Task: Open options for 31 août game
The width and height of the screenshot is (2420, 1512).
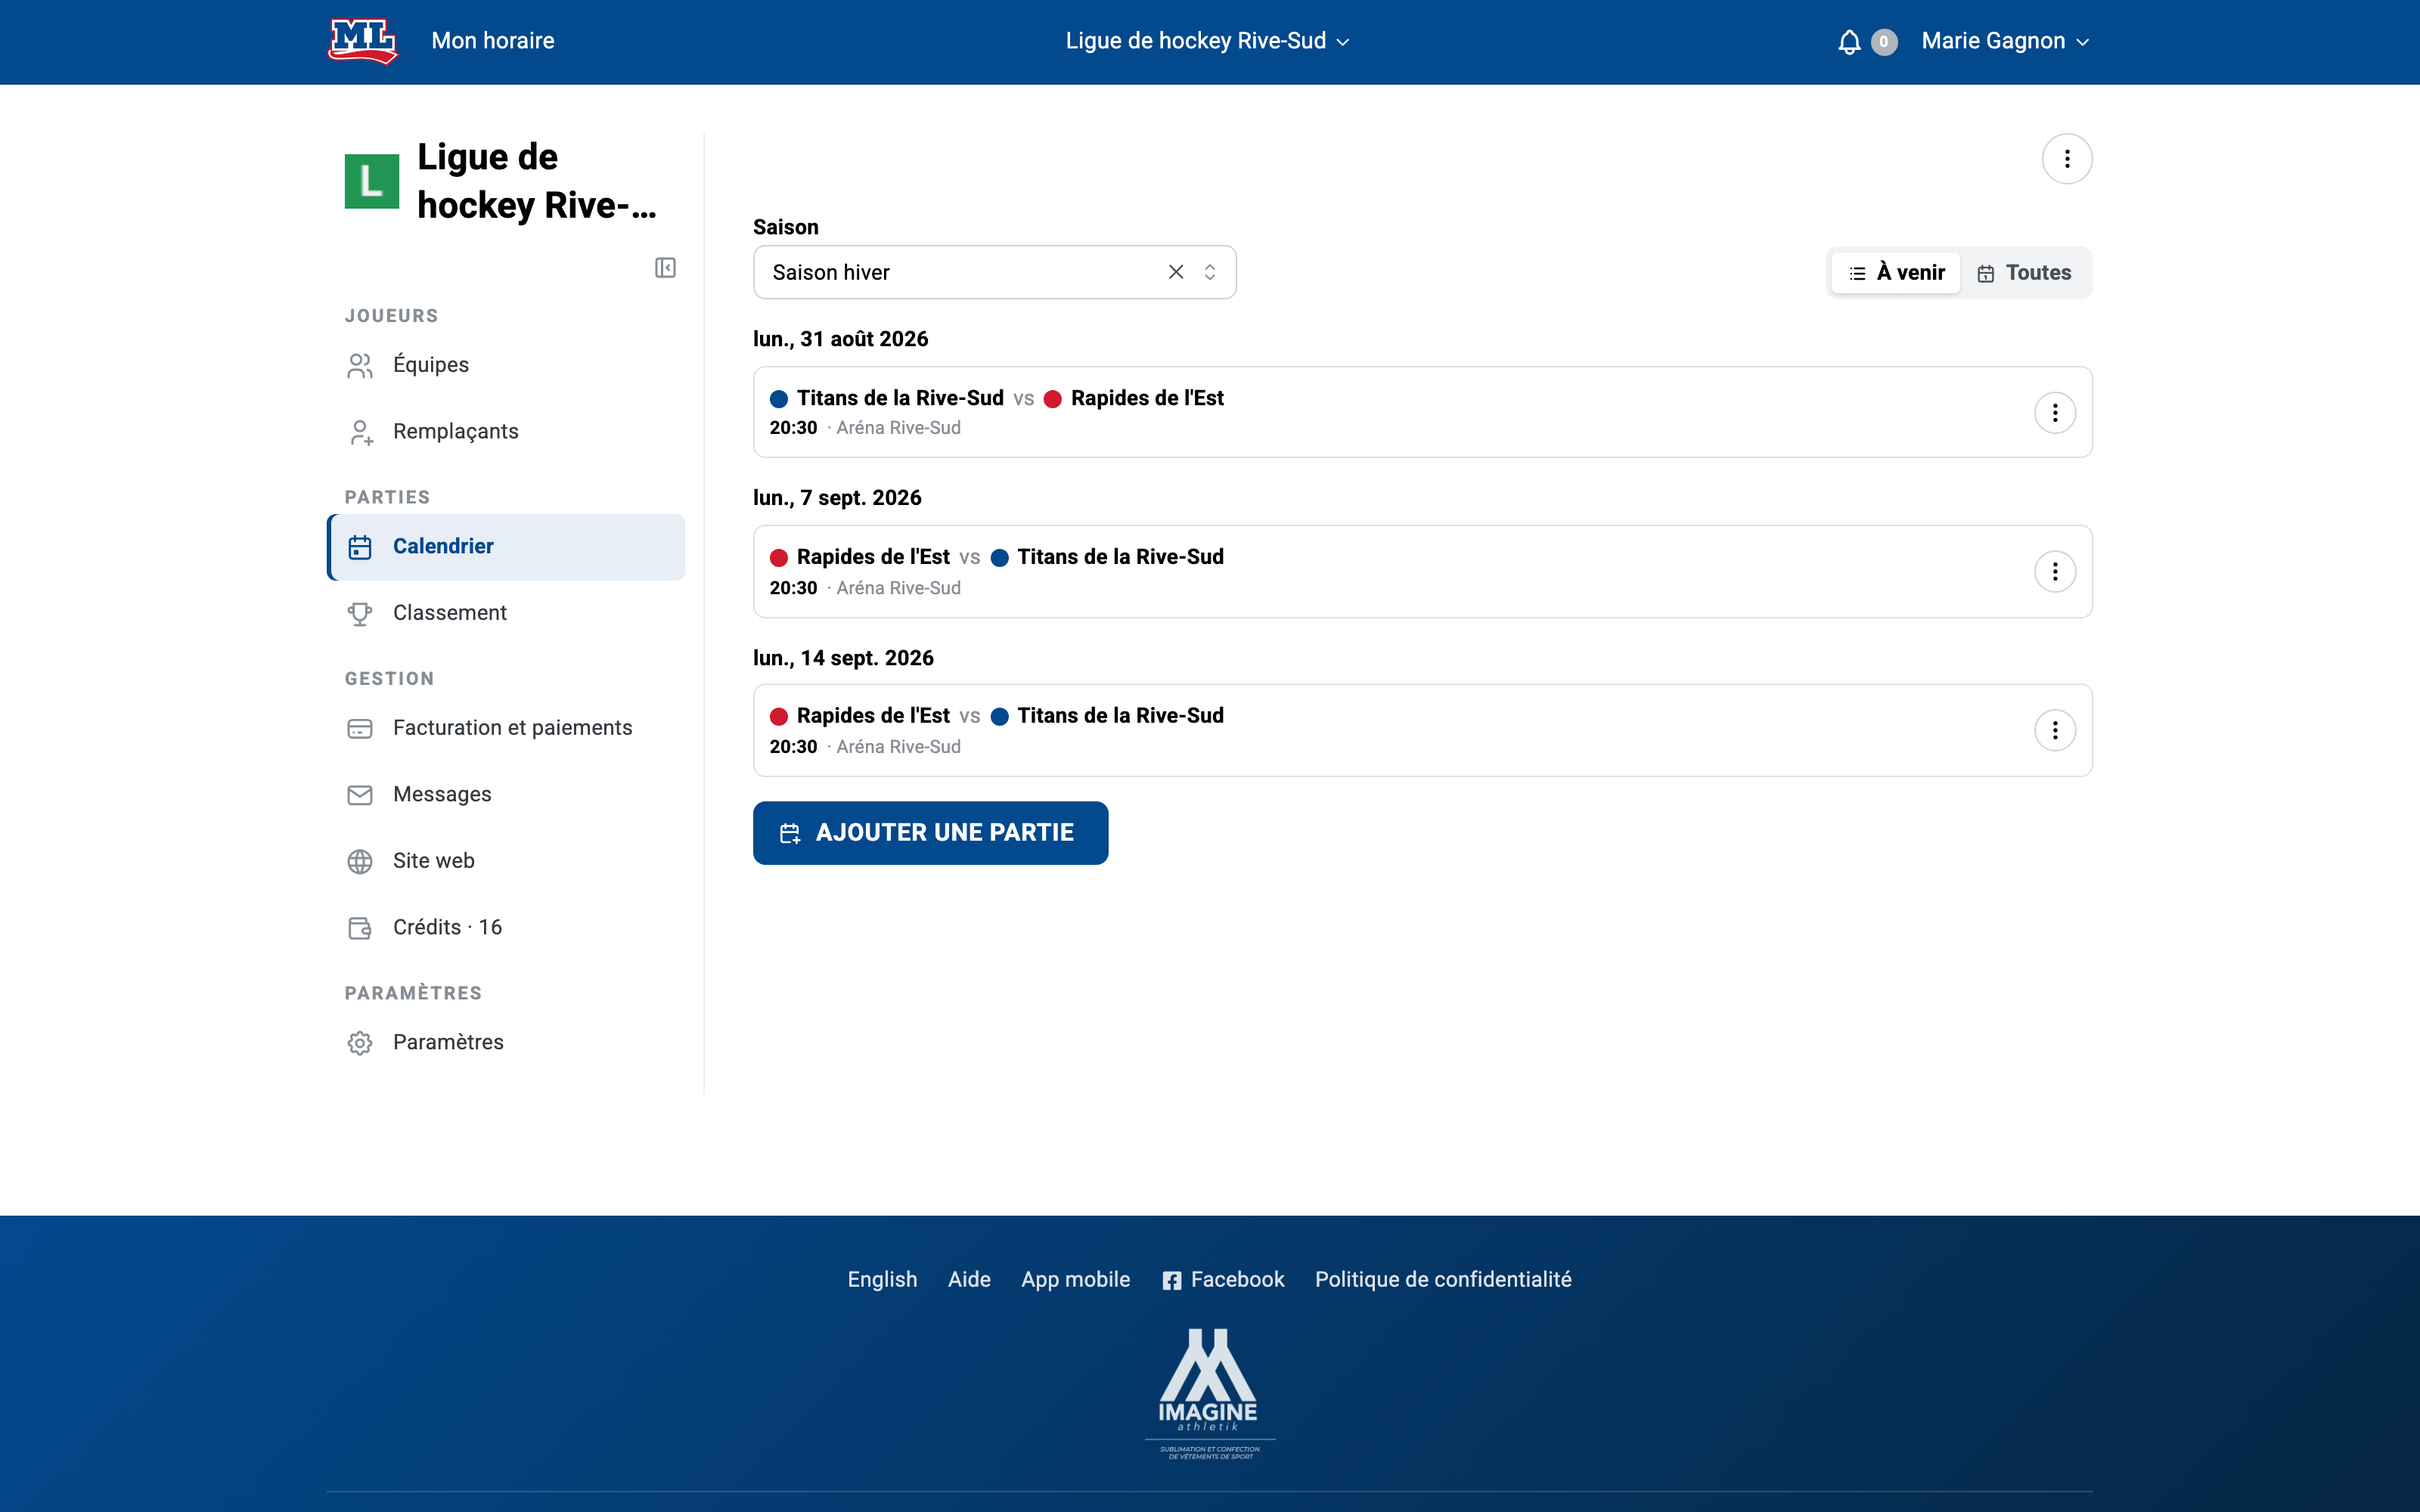Action: [2055, 412]
